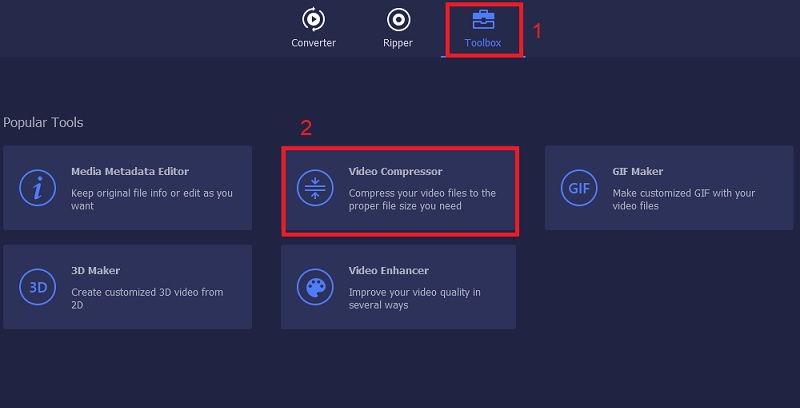Open the 3D Maker title
800x408 pixels.
pyautogui.click(x=95, y=270)
